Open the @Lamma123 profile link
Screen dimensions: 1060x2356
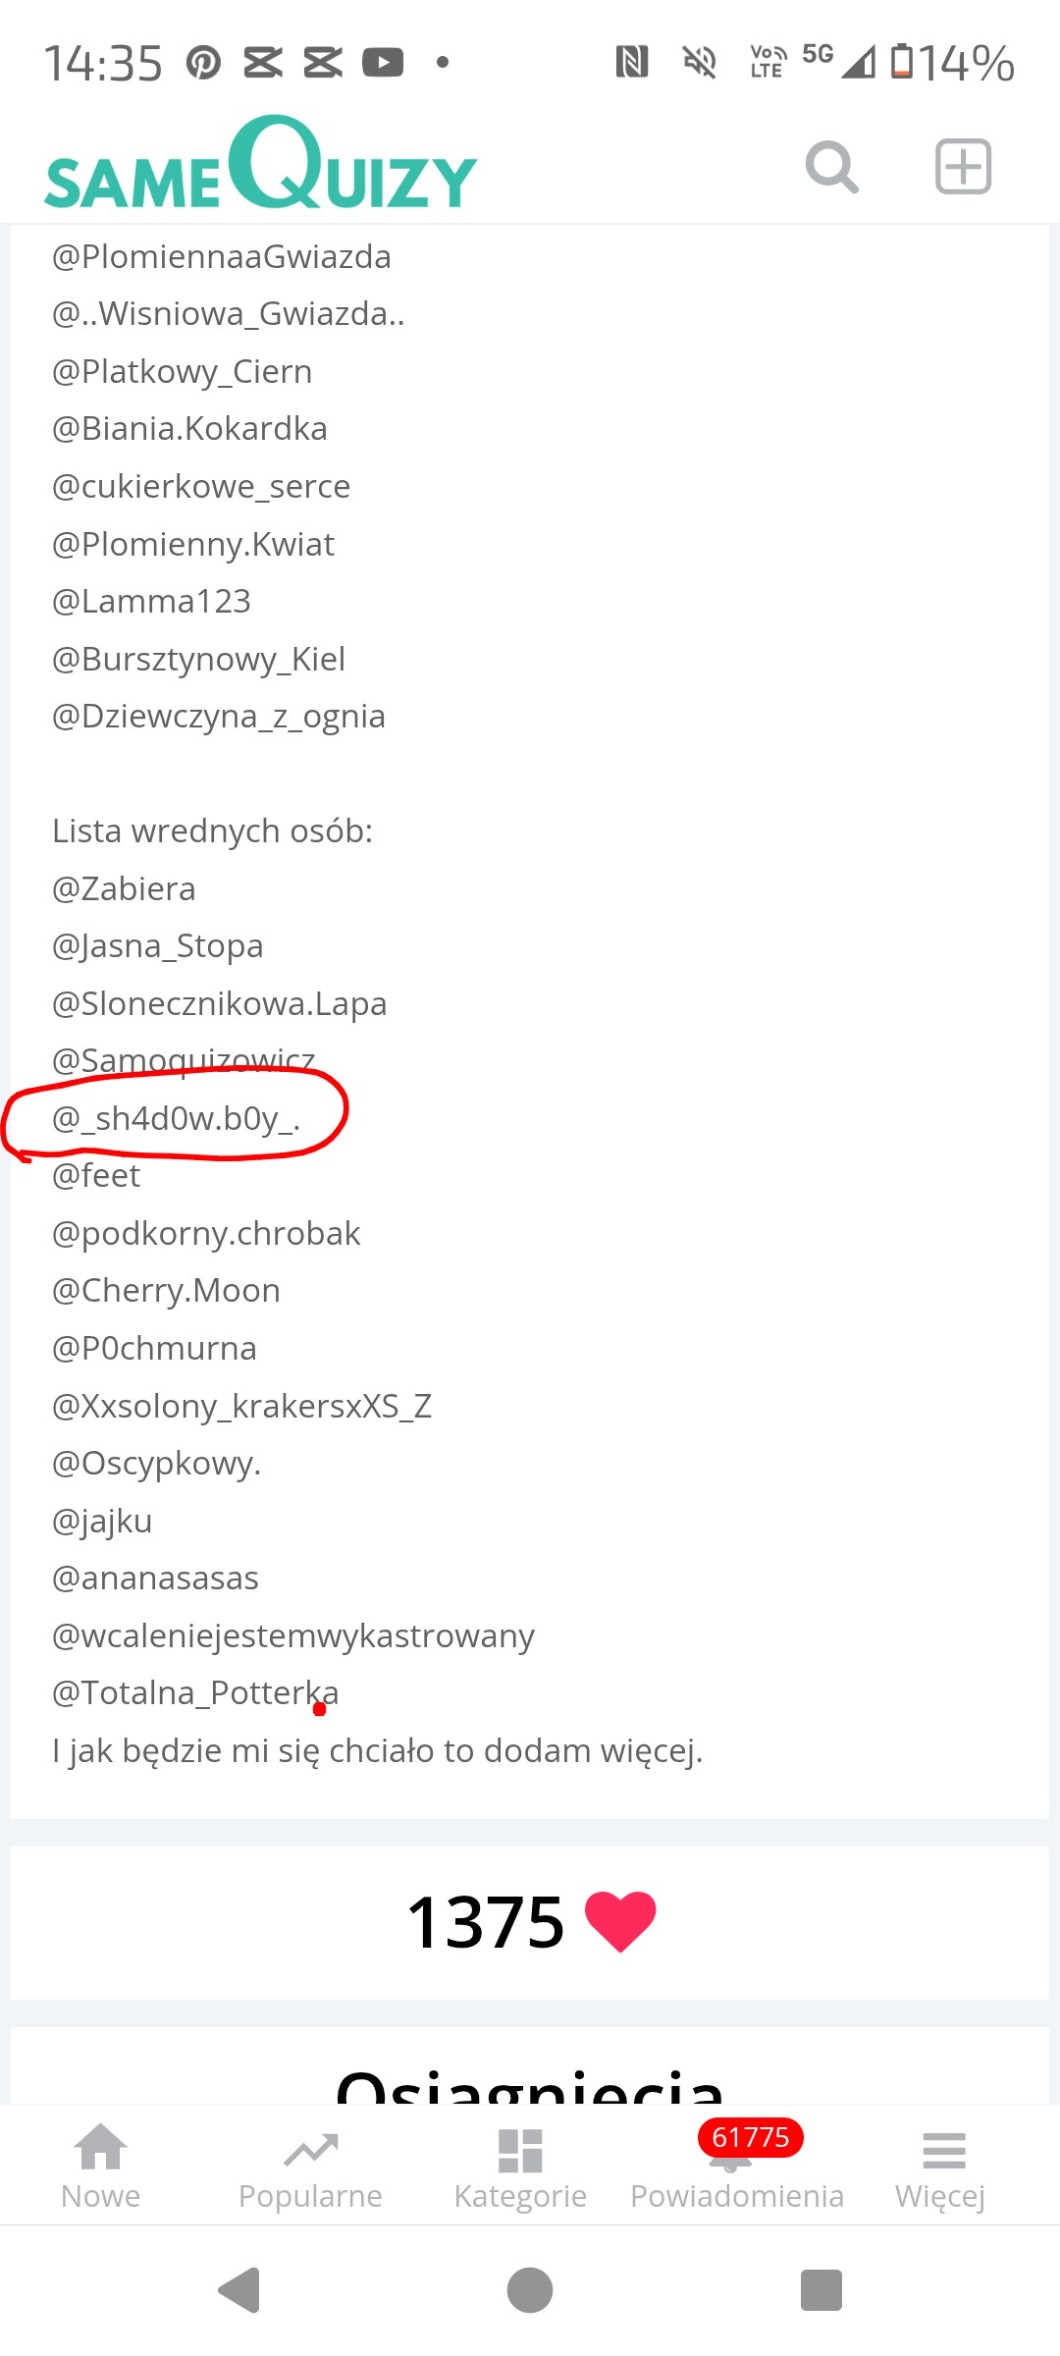click(x=152, y=601)
